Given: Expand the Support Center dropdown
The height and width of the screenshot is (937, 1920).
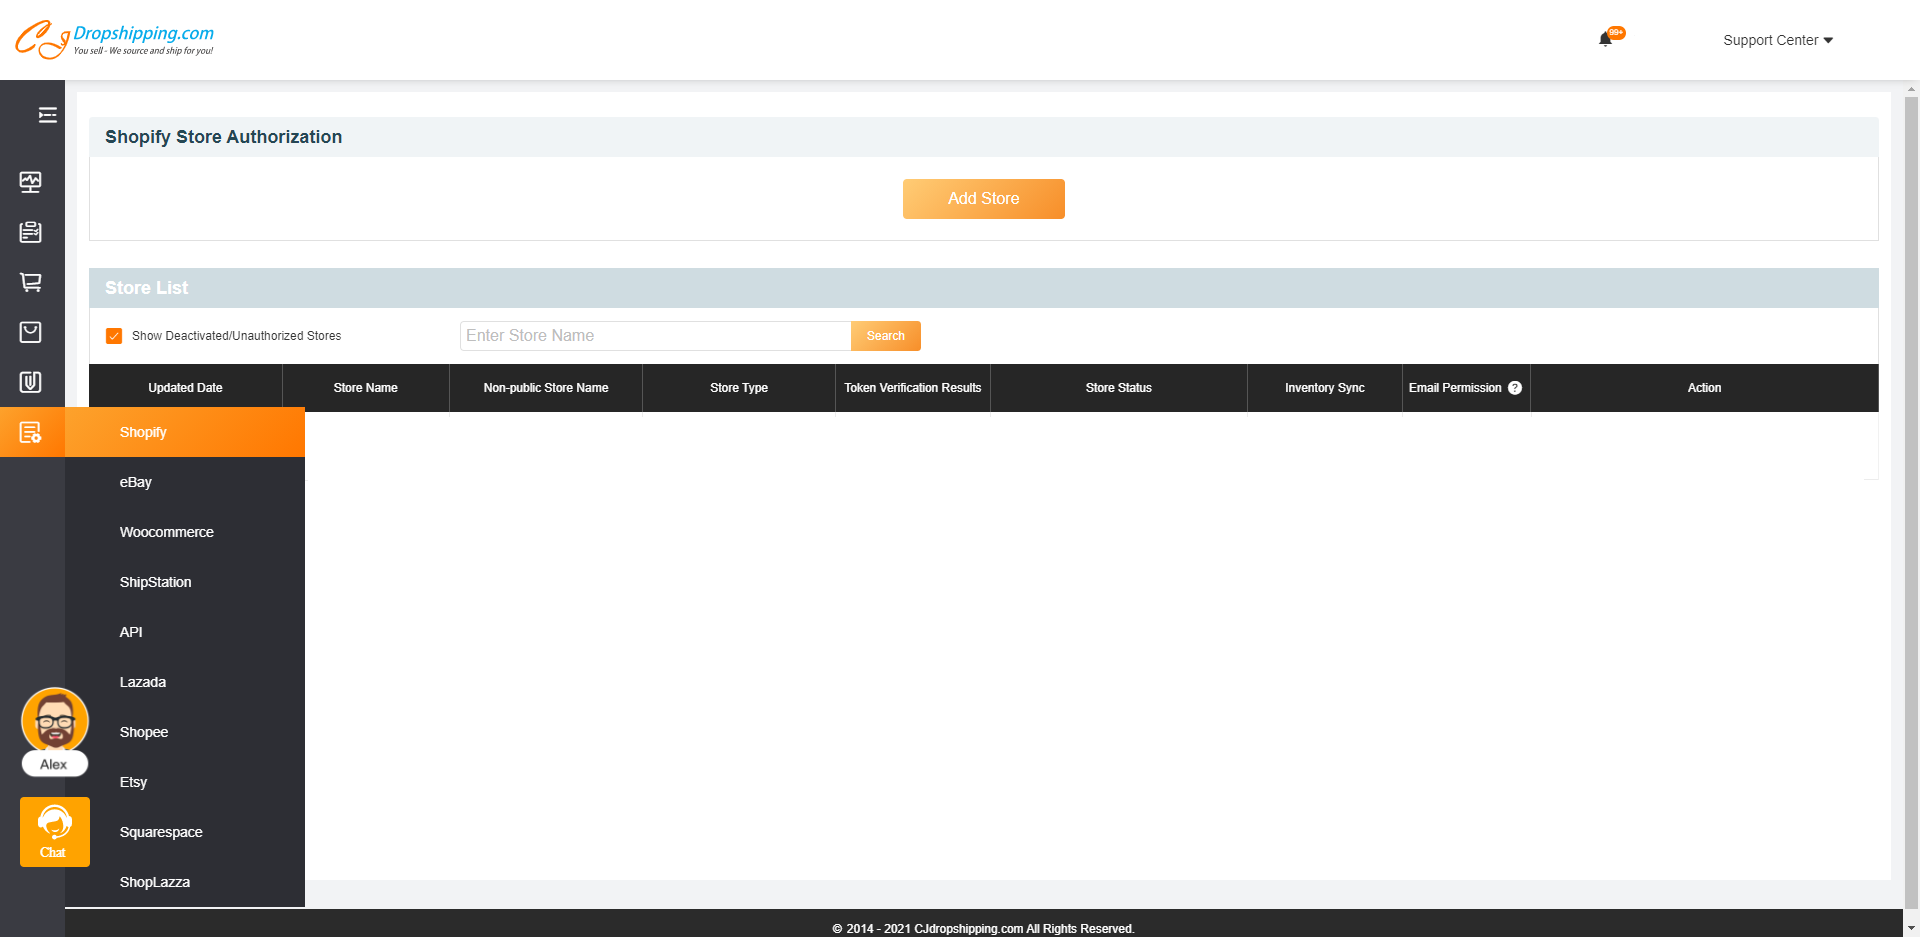Looking at the screenshot, I should 1777,40.
